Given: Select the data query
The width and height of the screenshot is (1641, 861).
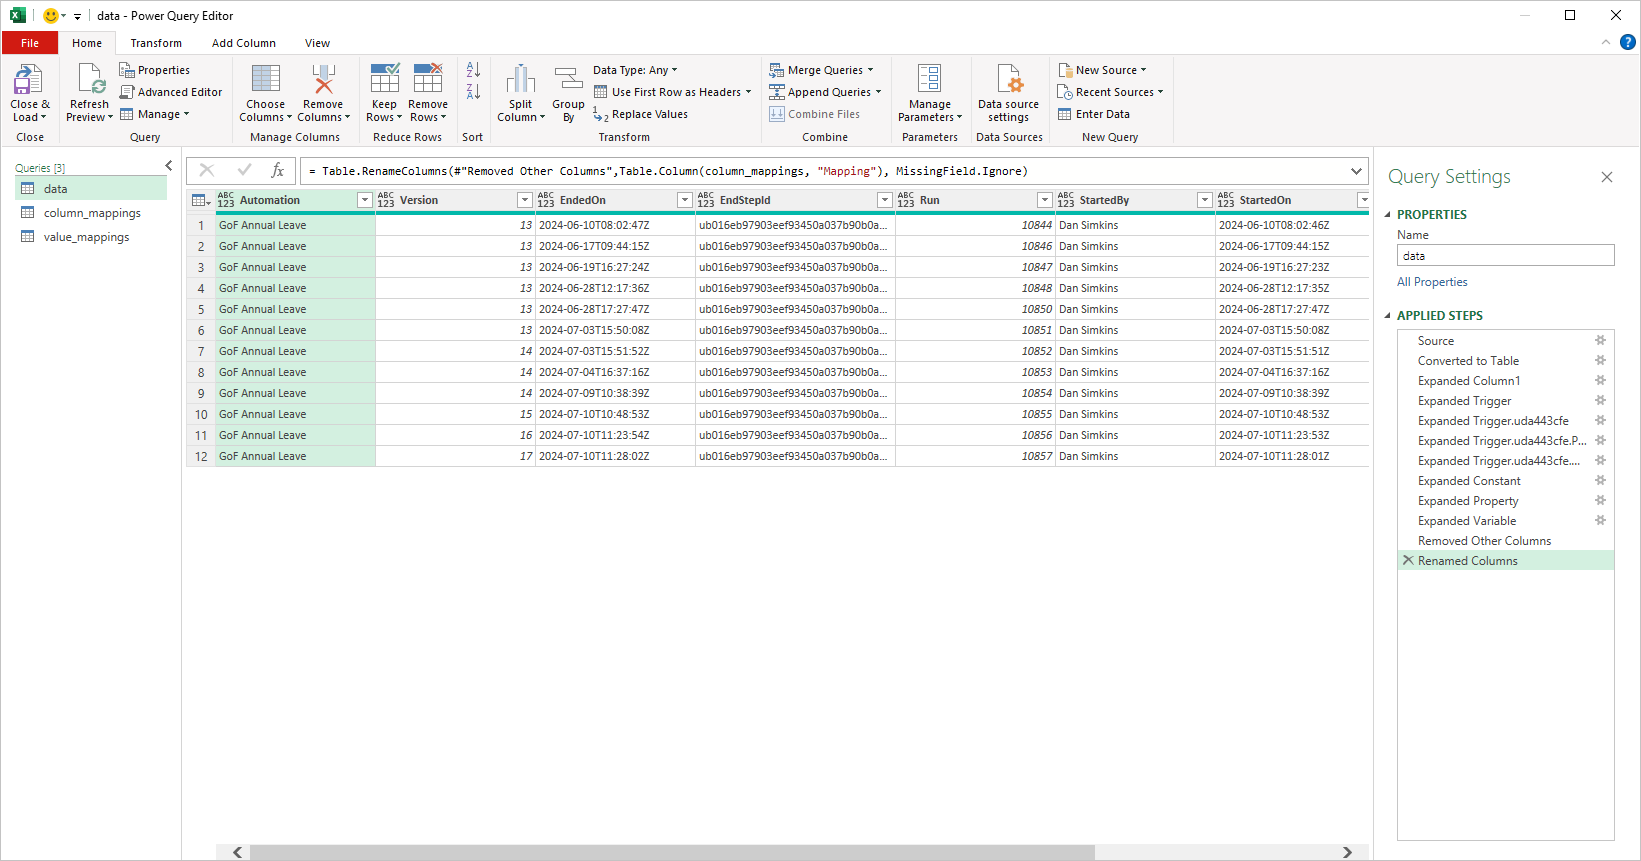Looking at the screenshot, I should tap(92, 189).
